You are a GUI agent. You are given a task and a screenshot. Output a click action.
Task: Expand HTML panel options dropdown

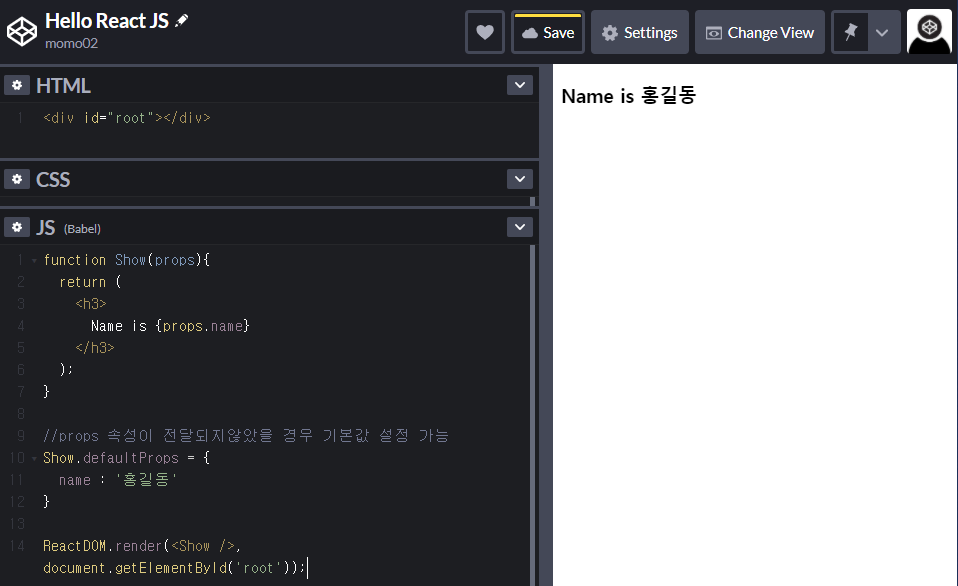pos(520,85)
